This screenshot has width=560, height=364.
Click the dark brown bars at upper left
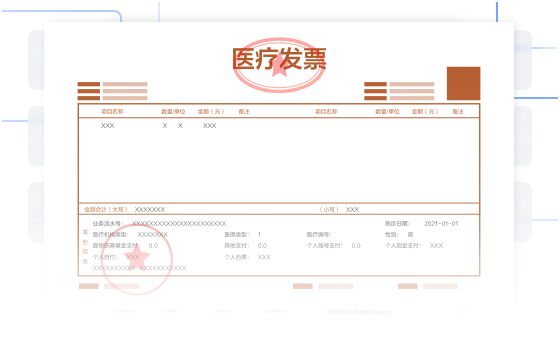(89, 91)
